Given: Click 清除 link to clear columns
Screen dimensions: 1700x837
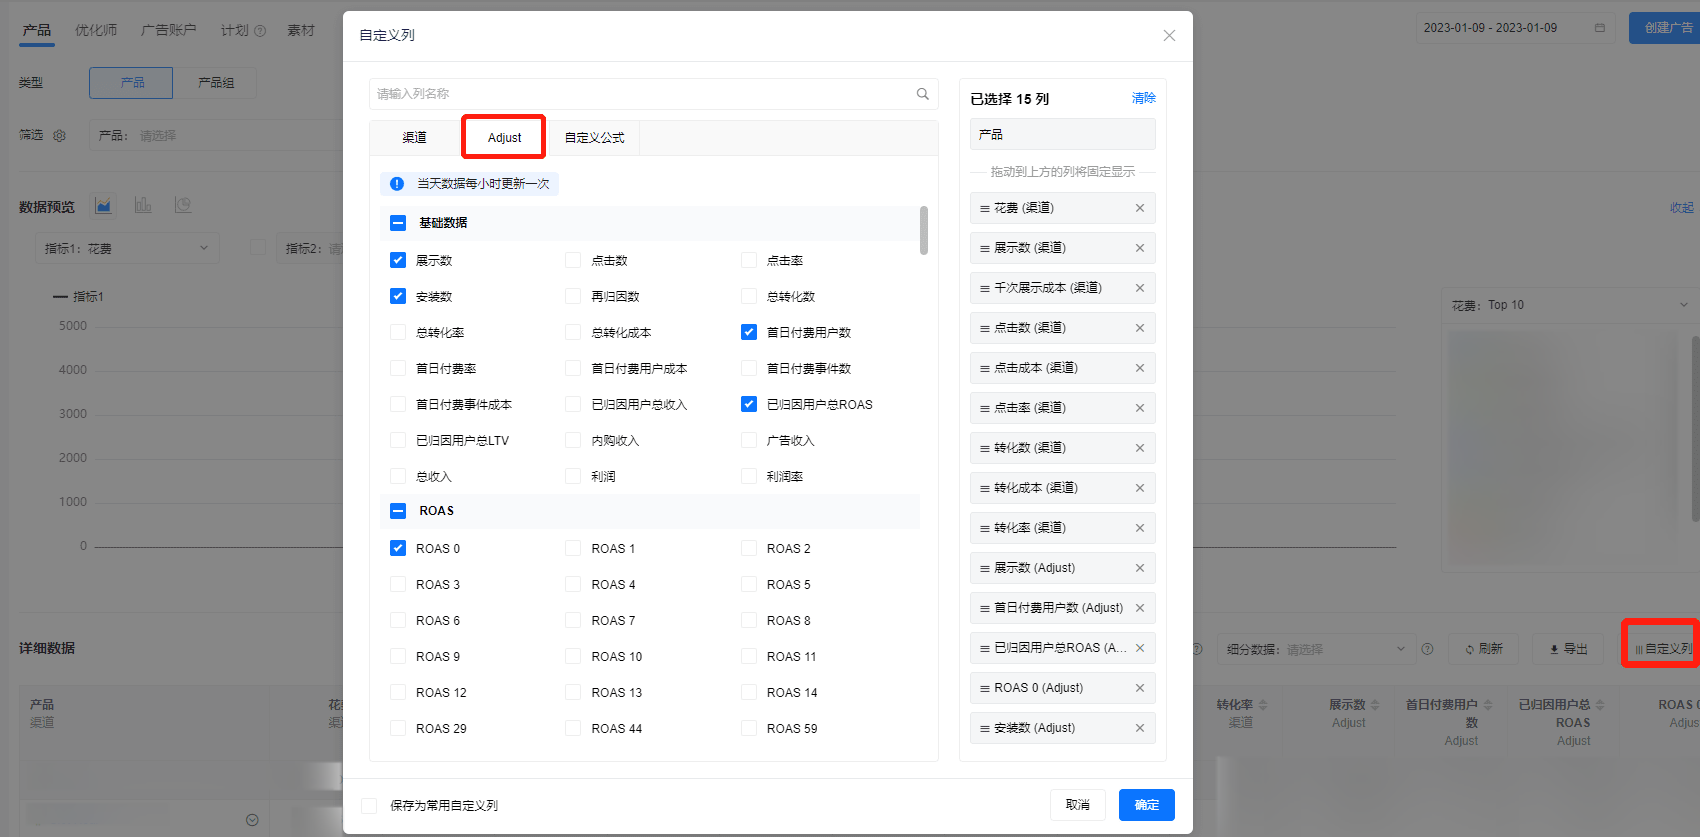Looking at the screenshot, I should (x=1144, y=98).
